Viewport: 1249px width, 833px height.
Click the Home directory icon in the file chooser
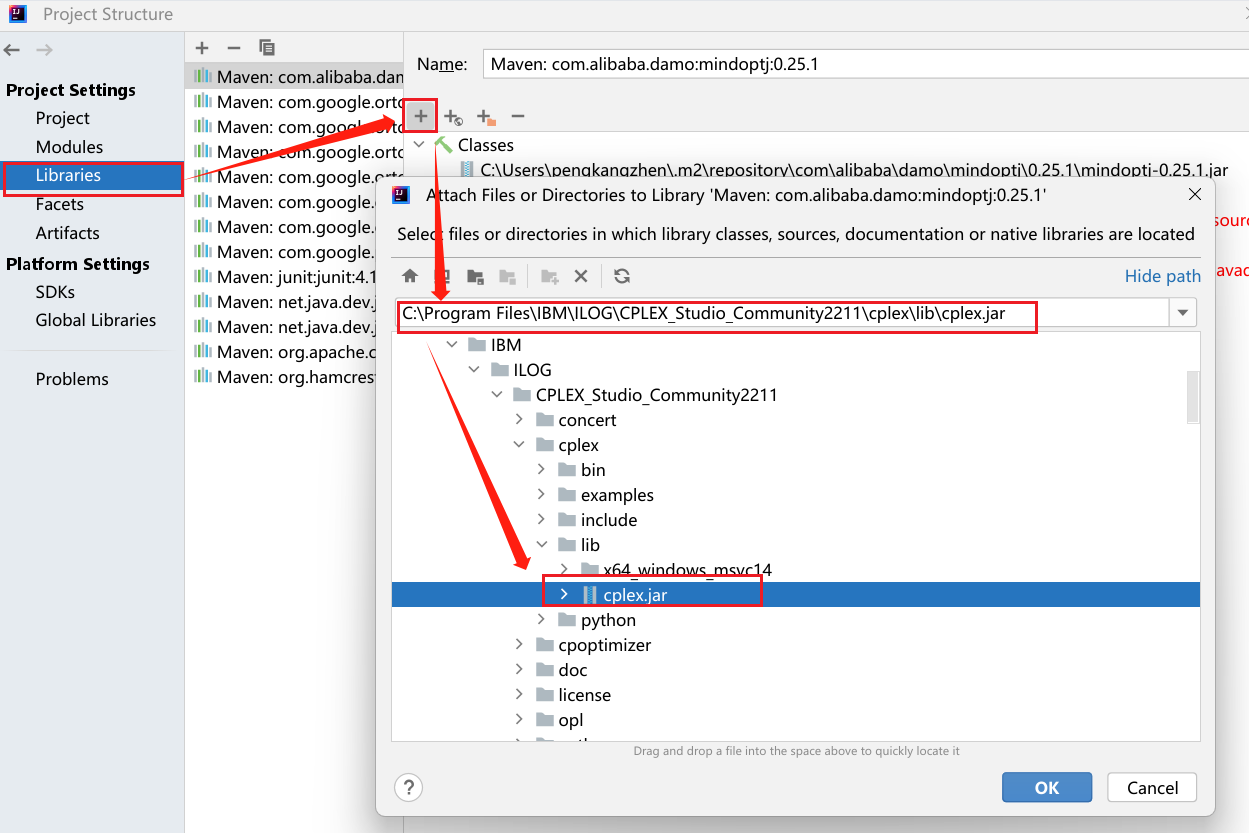point(410,275)
